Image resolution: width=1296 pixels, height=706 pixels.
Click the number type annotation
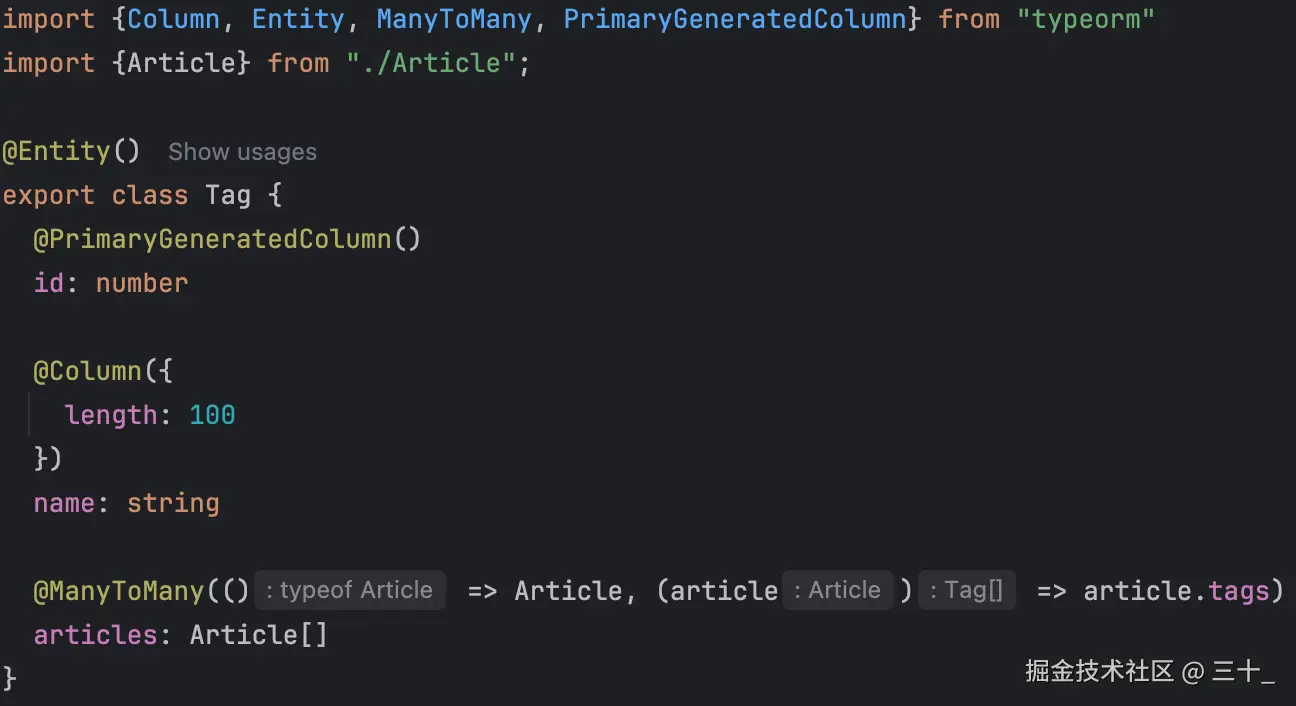click(x=142, y=283)
